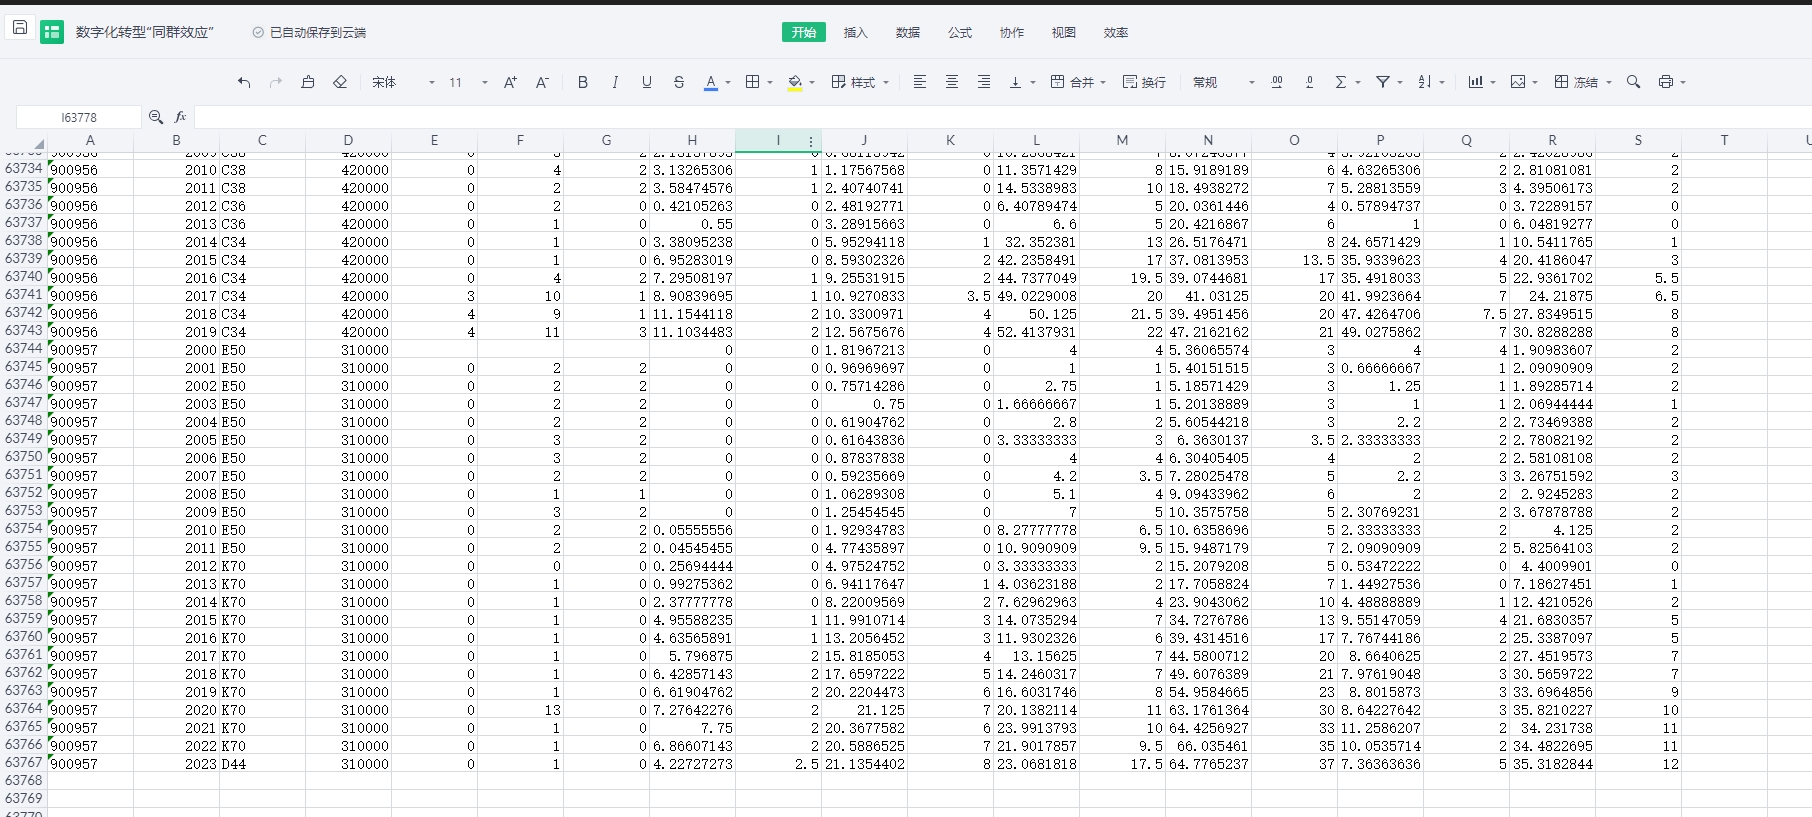This screenshot has width=1812, height=817.
Task: Click the clear formatting eraser icon
Action: tap(340, 82)
